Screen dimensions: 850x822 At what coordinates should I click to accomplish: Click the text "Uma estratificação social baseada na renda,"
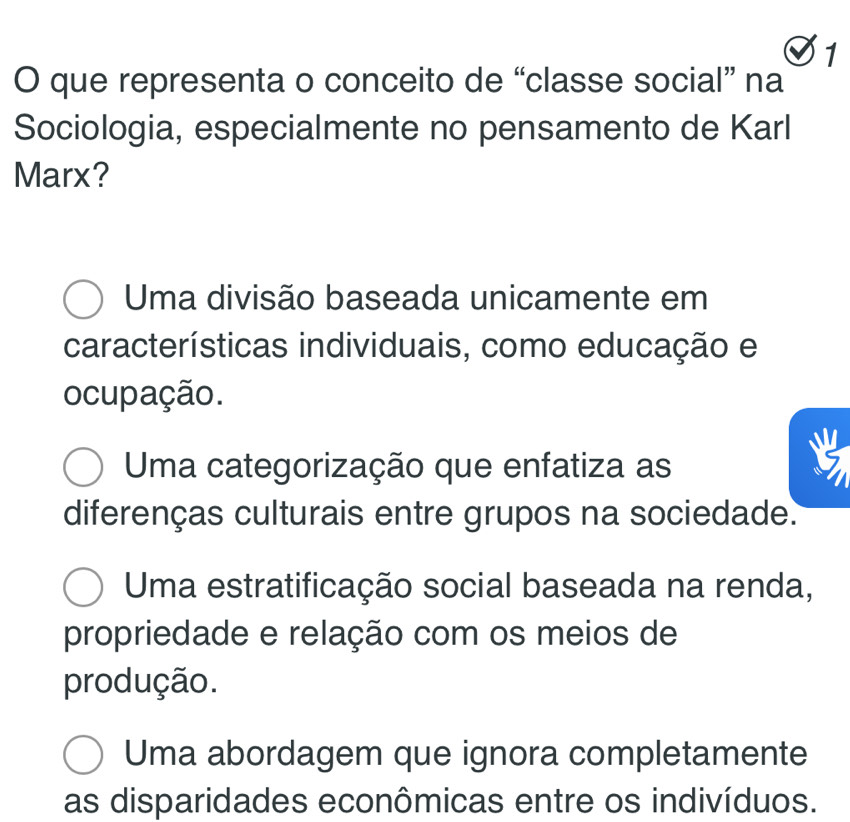466,585
